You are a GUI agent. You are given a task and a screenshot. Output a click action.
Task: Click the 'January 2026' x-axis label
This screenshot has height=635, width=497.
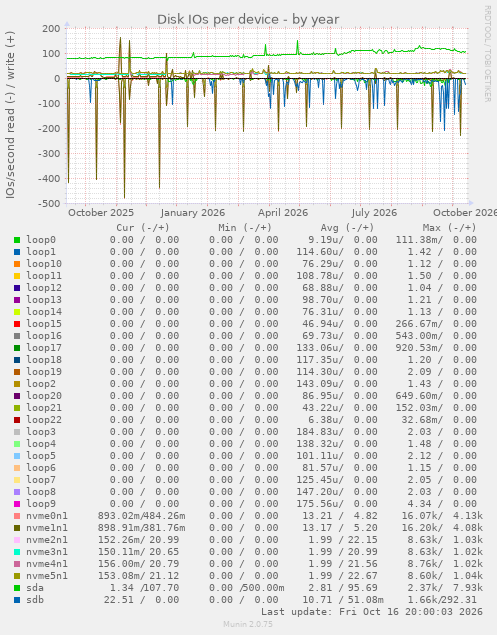pyautogui.click(x=192, y=213)
